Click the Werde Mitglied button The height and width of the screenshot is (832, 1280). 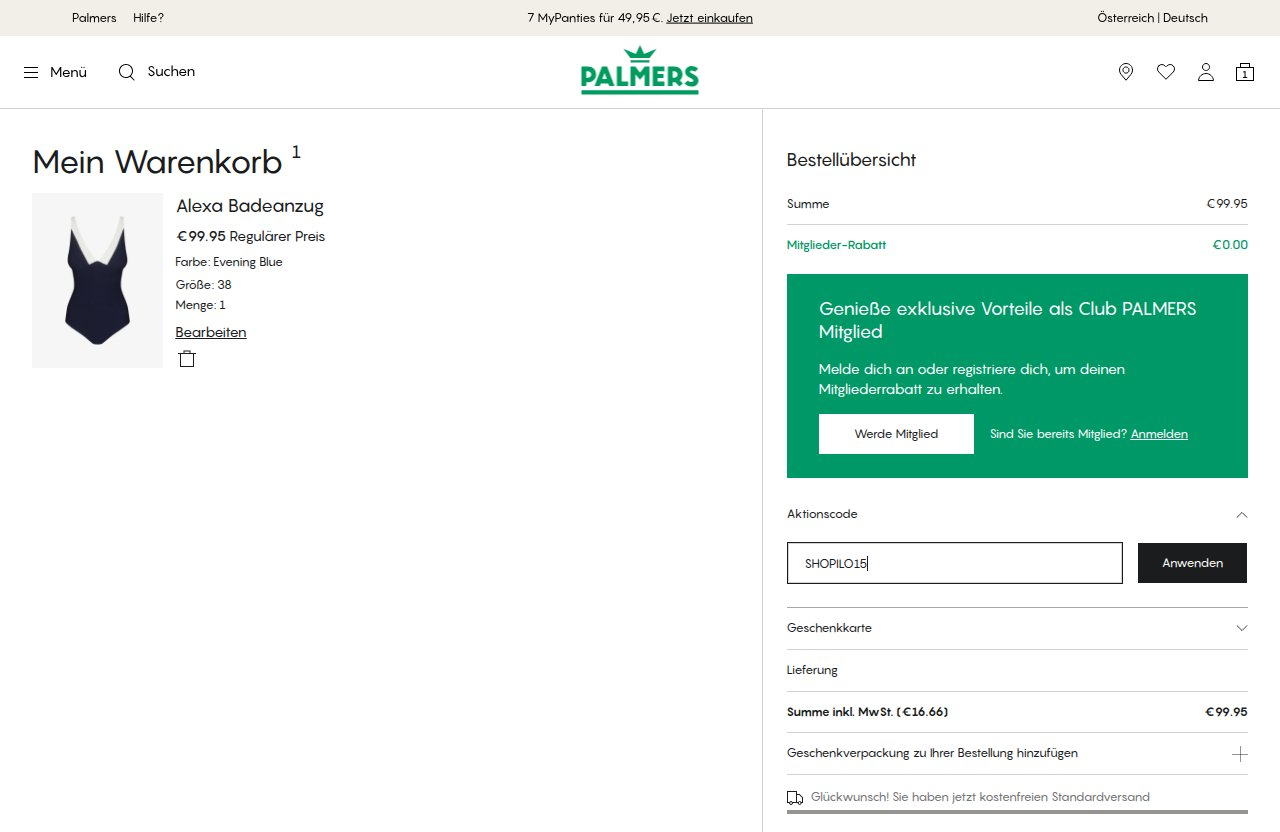point(896,434)
